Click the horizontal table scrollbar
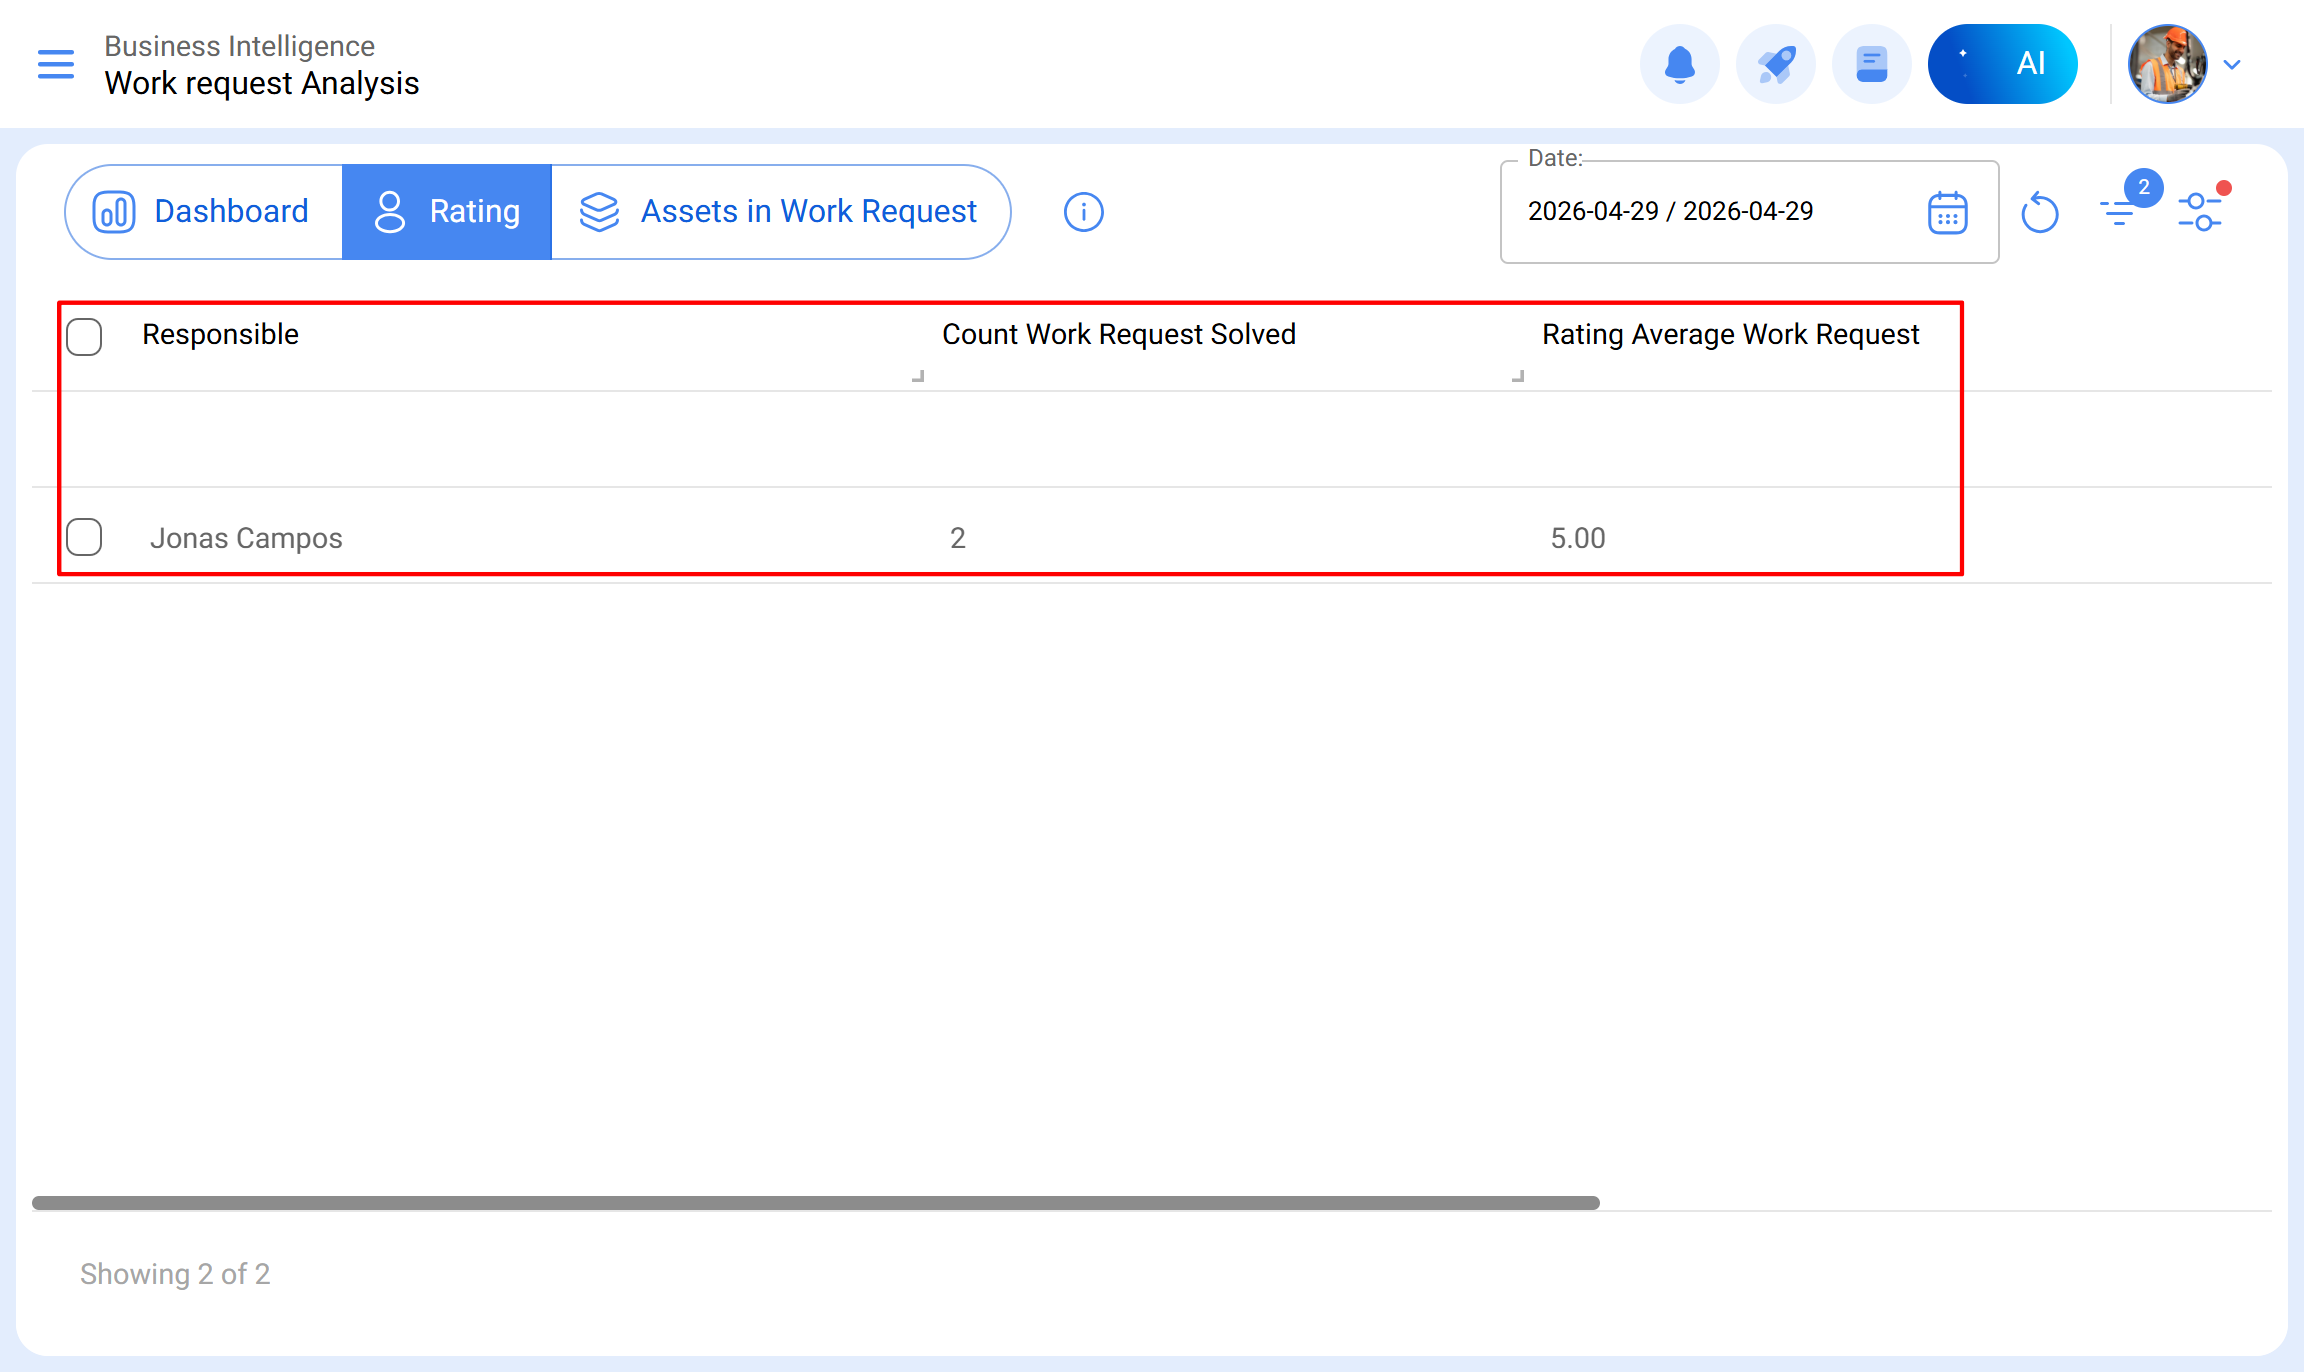The image size is (2304, 1372). click(x=815, y=1203)
